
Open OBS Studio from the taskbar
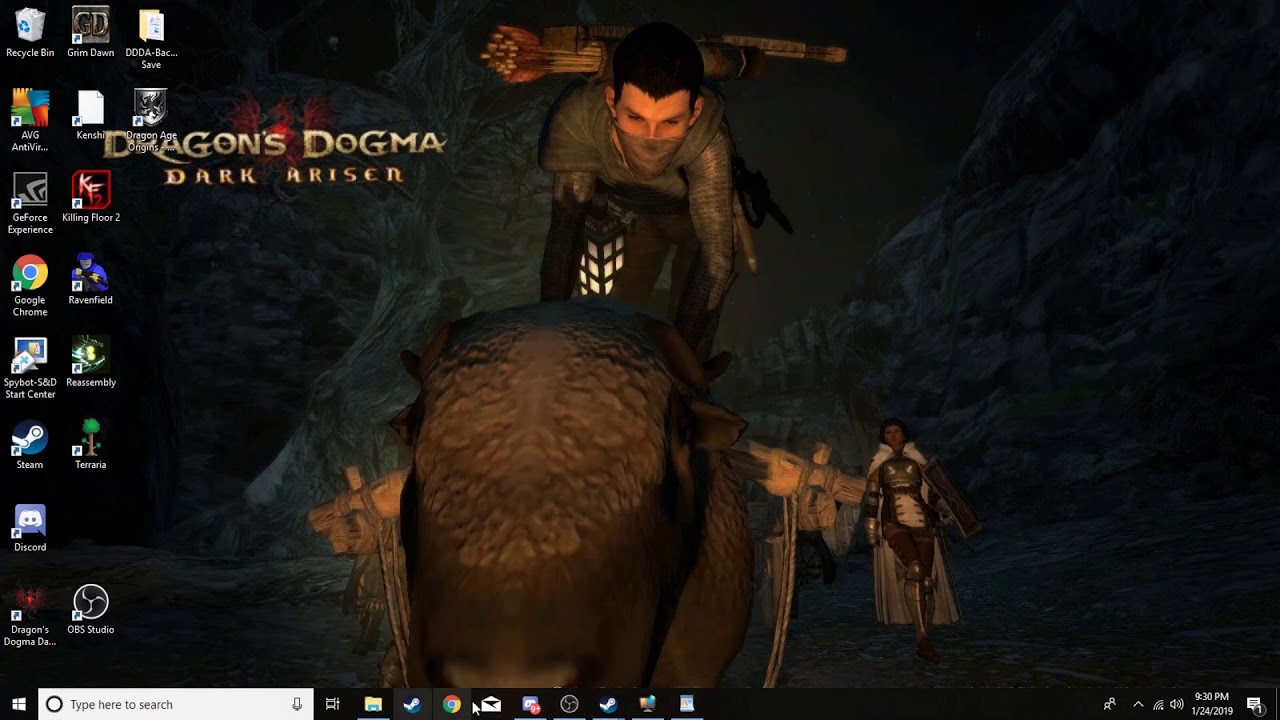569,704
